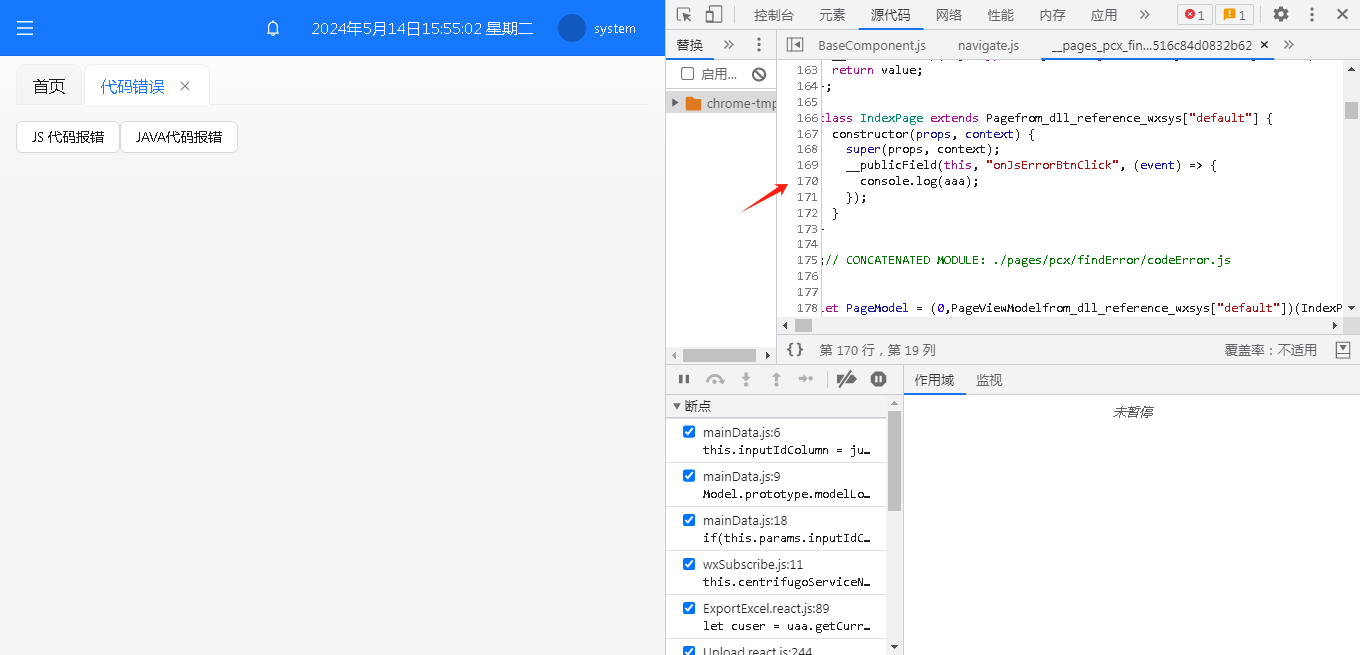Image resolution: width=1360 pixels, height=655 pixels.
Task: Click the JAVA代码报错 button
Action: (x=179, y=137)
